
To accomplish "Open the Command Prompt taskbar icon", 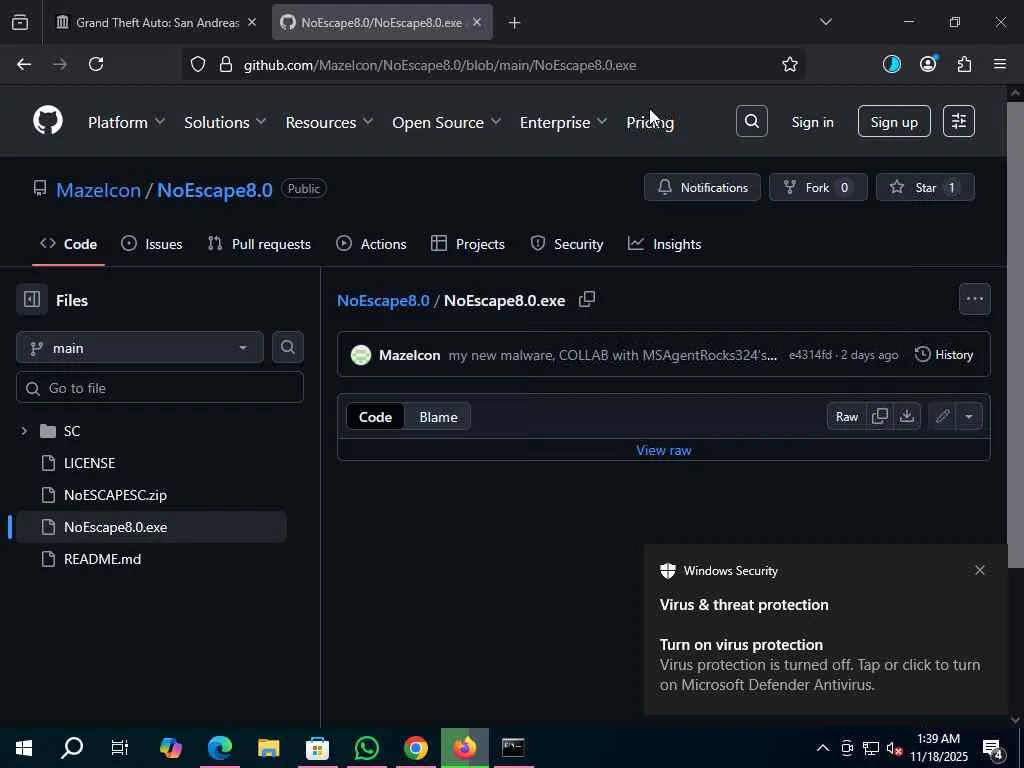I will pos(513,748).
